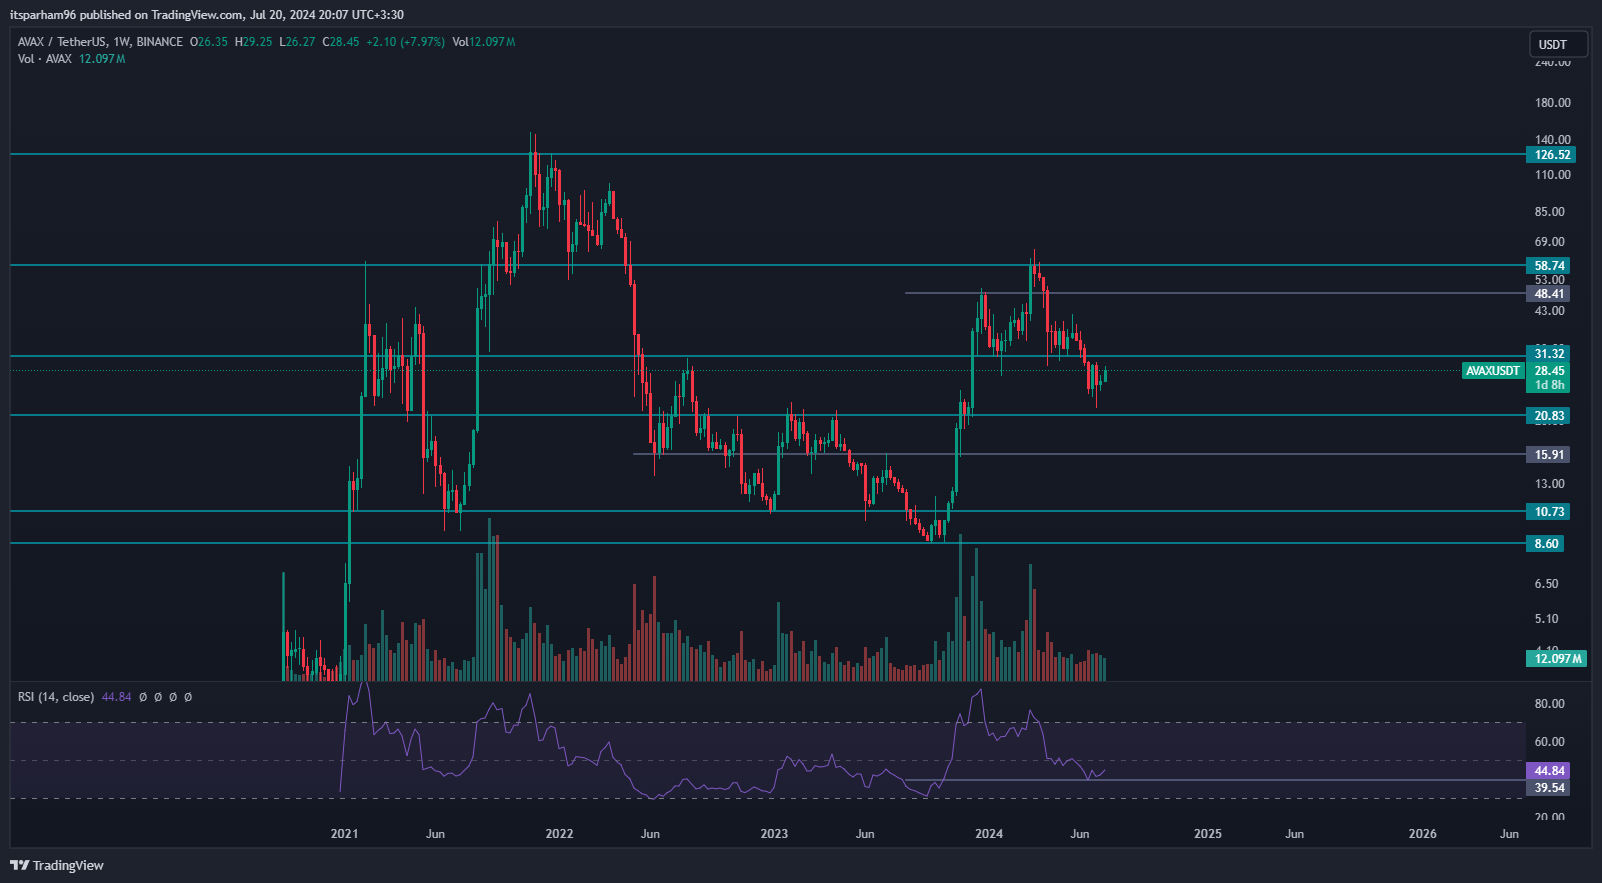
Task: Click the 39.54 RSI level label
Action: pyautogui.click(x=1549, y=788)
